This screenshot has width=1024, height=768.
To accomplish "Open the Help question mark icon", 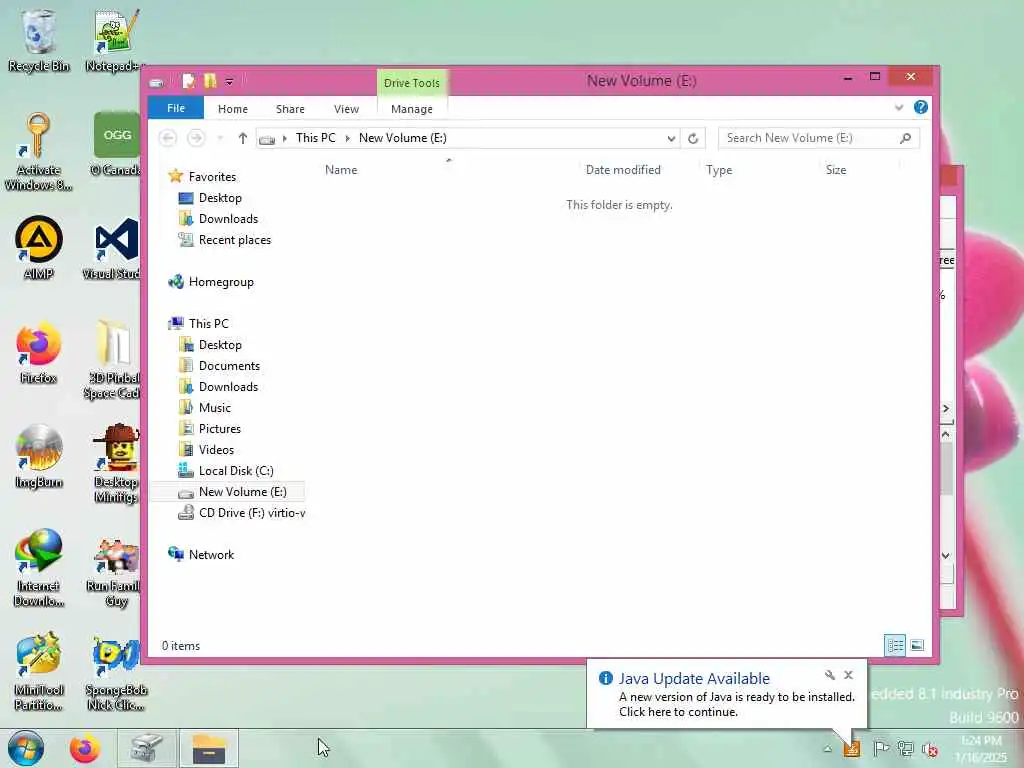I will 921,107.
